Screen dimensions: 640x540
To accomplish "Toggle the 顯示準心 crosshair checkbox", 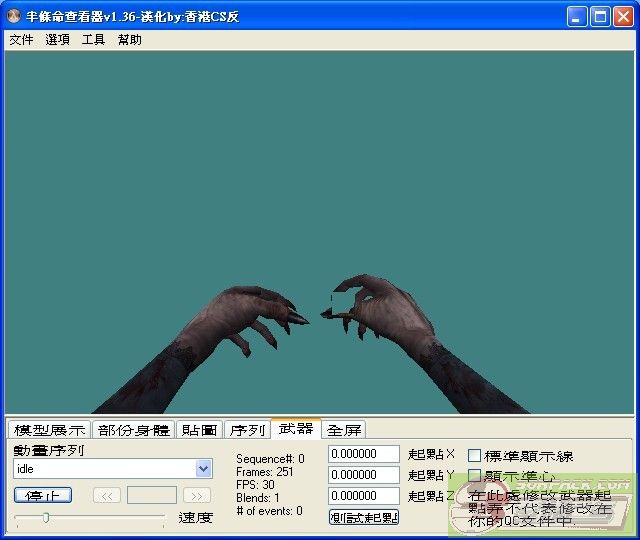I will [x=475, y=476].
